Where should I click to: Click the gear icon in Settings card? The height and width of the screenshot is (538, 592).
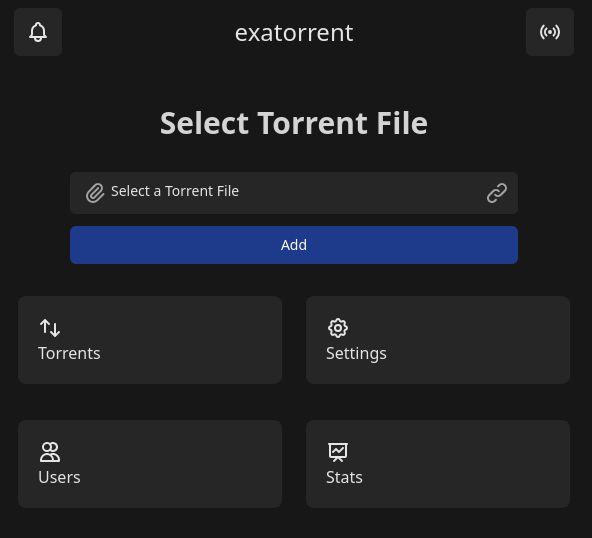click(338, 328)
